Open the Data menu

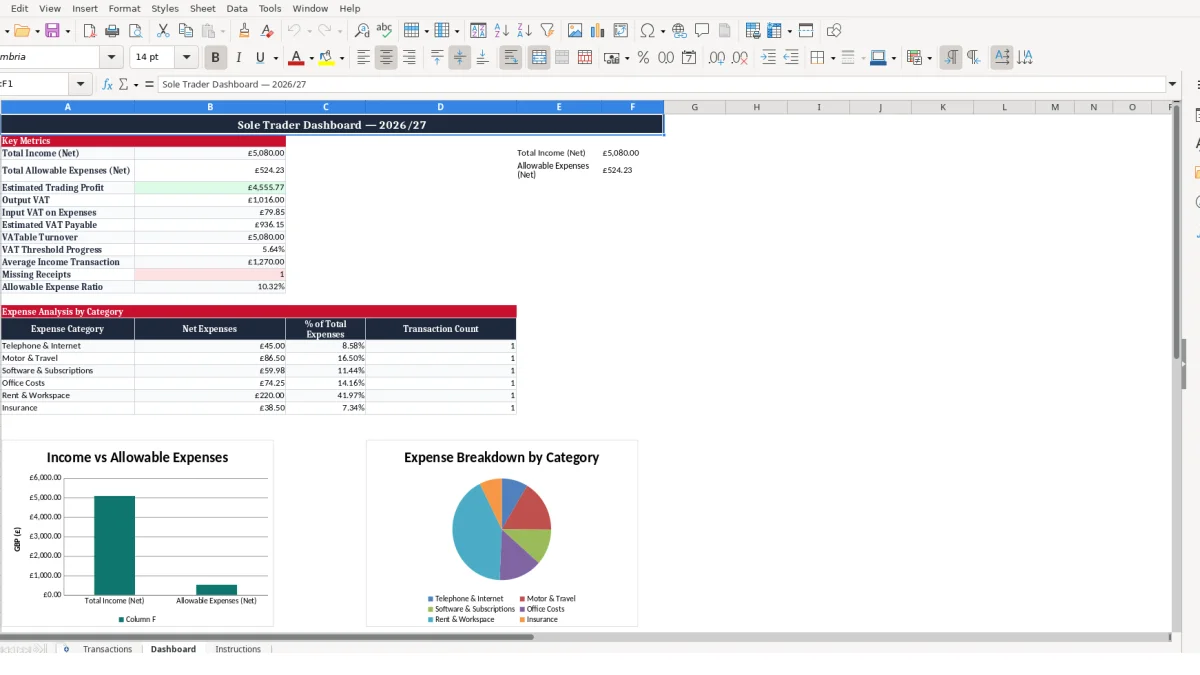pos(237,8)
